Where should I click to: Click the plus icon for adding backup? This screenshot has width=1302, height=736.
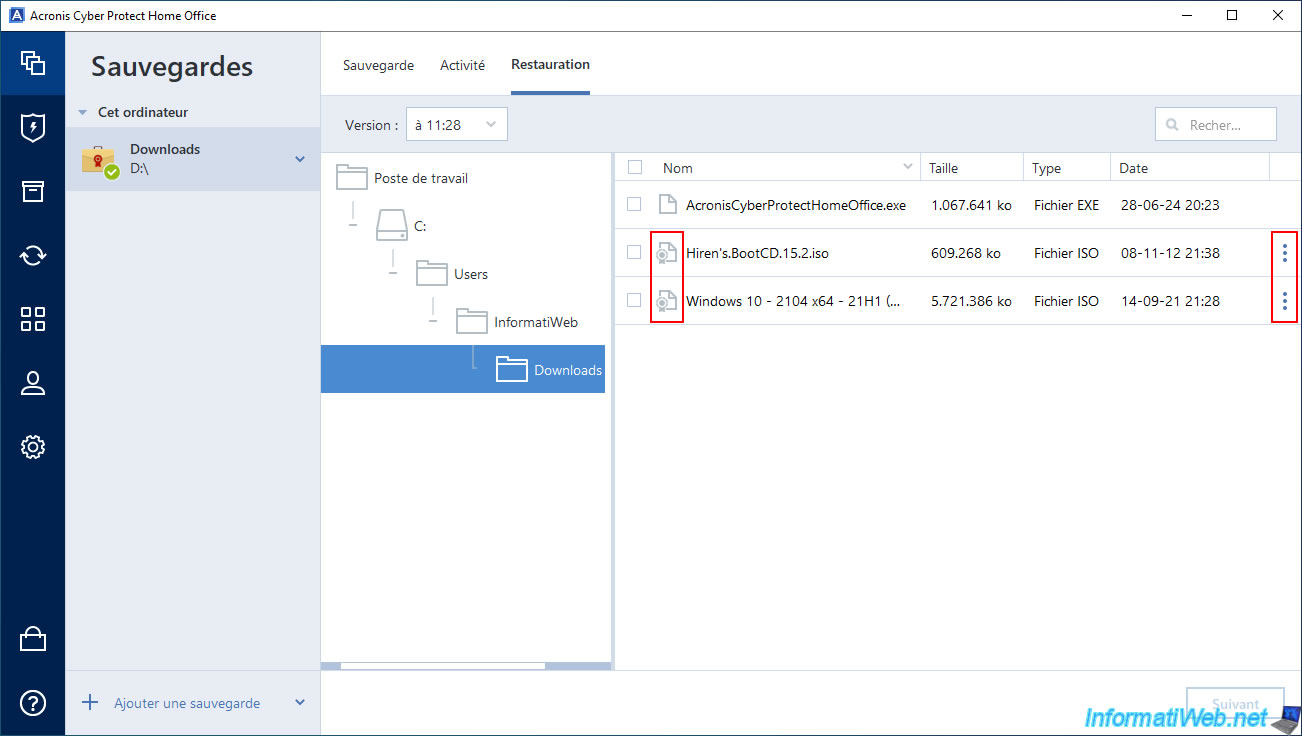(90, 703)
